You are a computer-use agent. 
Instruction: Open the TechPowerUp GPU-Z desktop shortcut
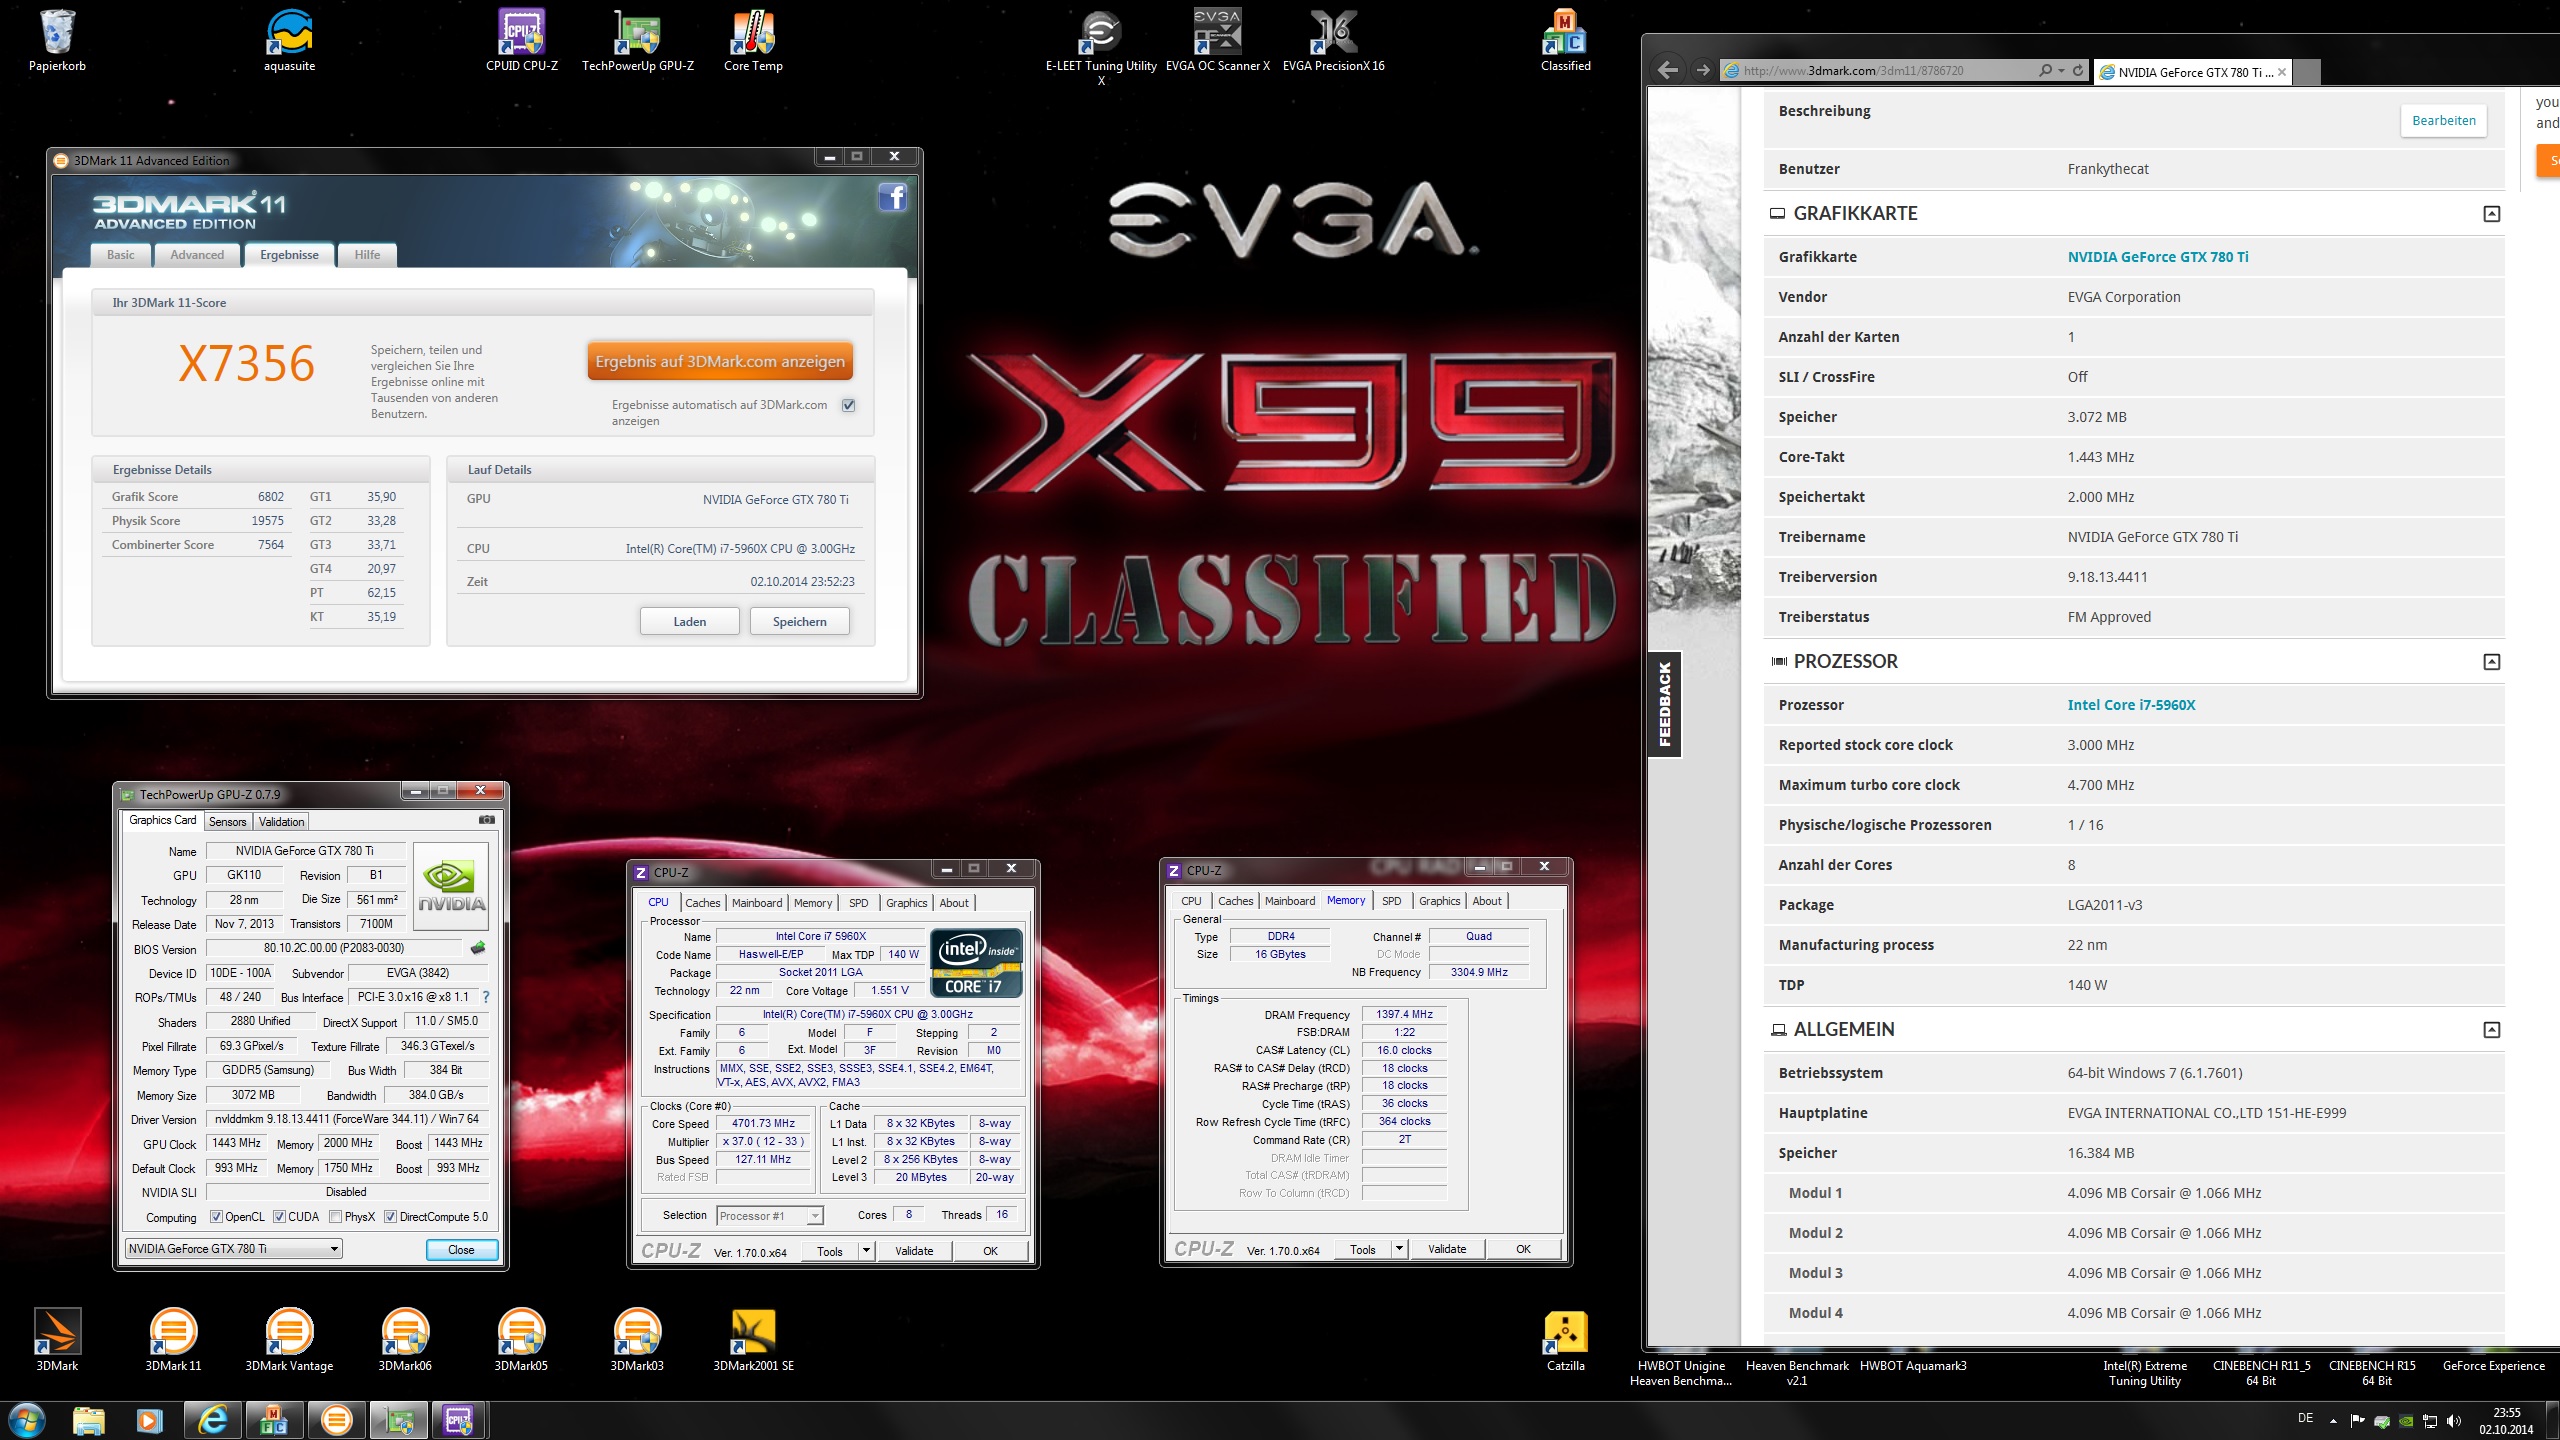(x=637, y=40)
